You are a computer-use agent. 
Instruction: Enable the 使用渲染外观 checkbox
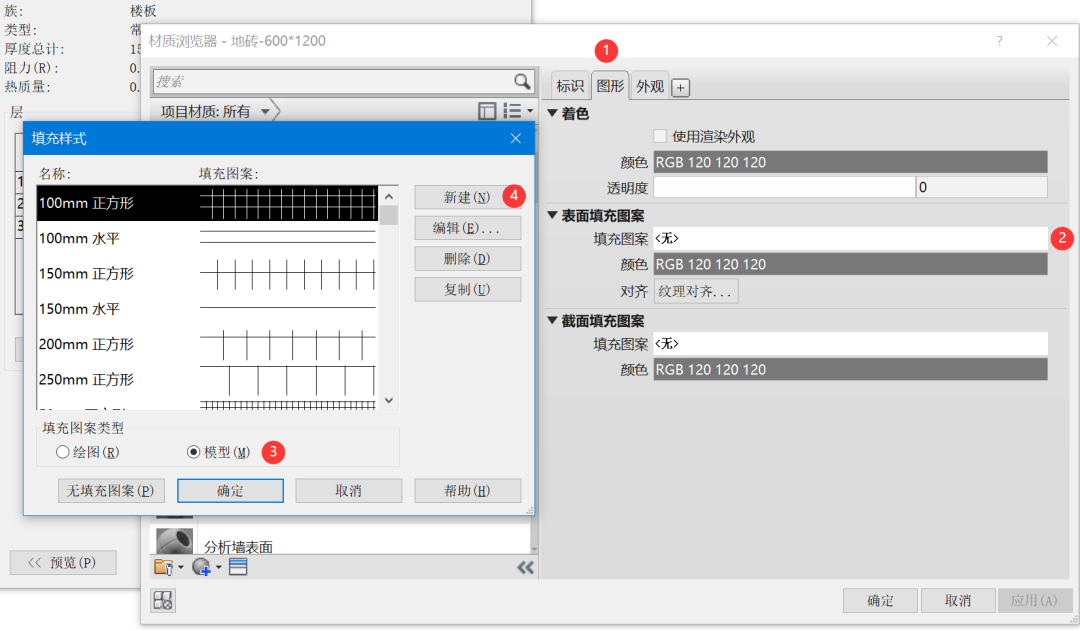tap(661, 136)
